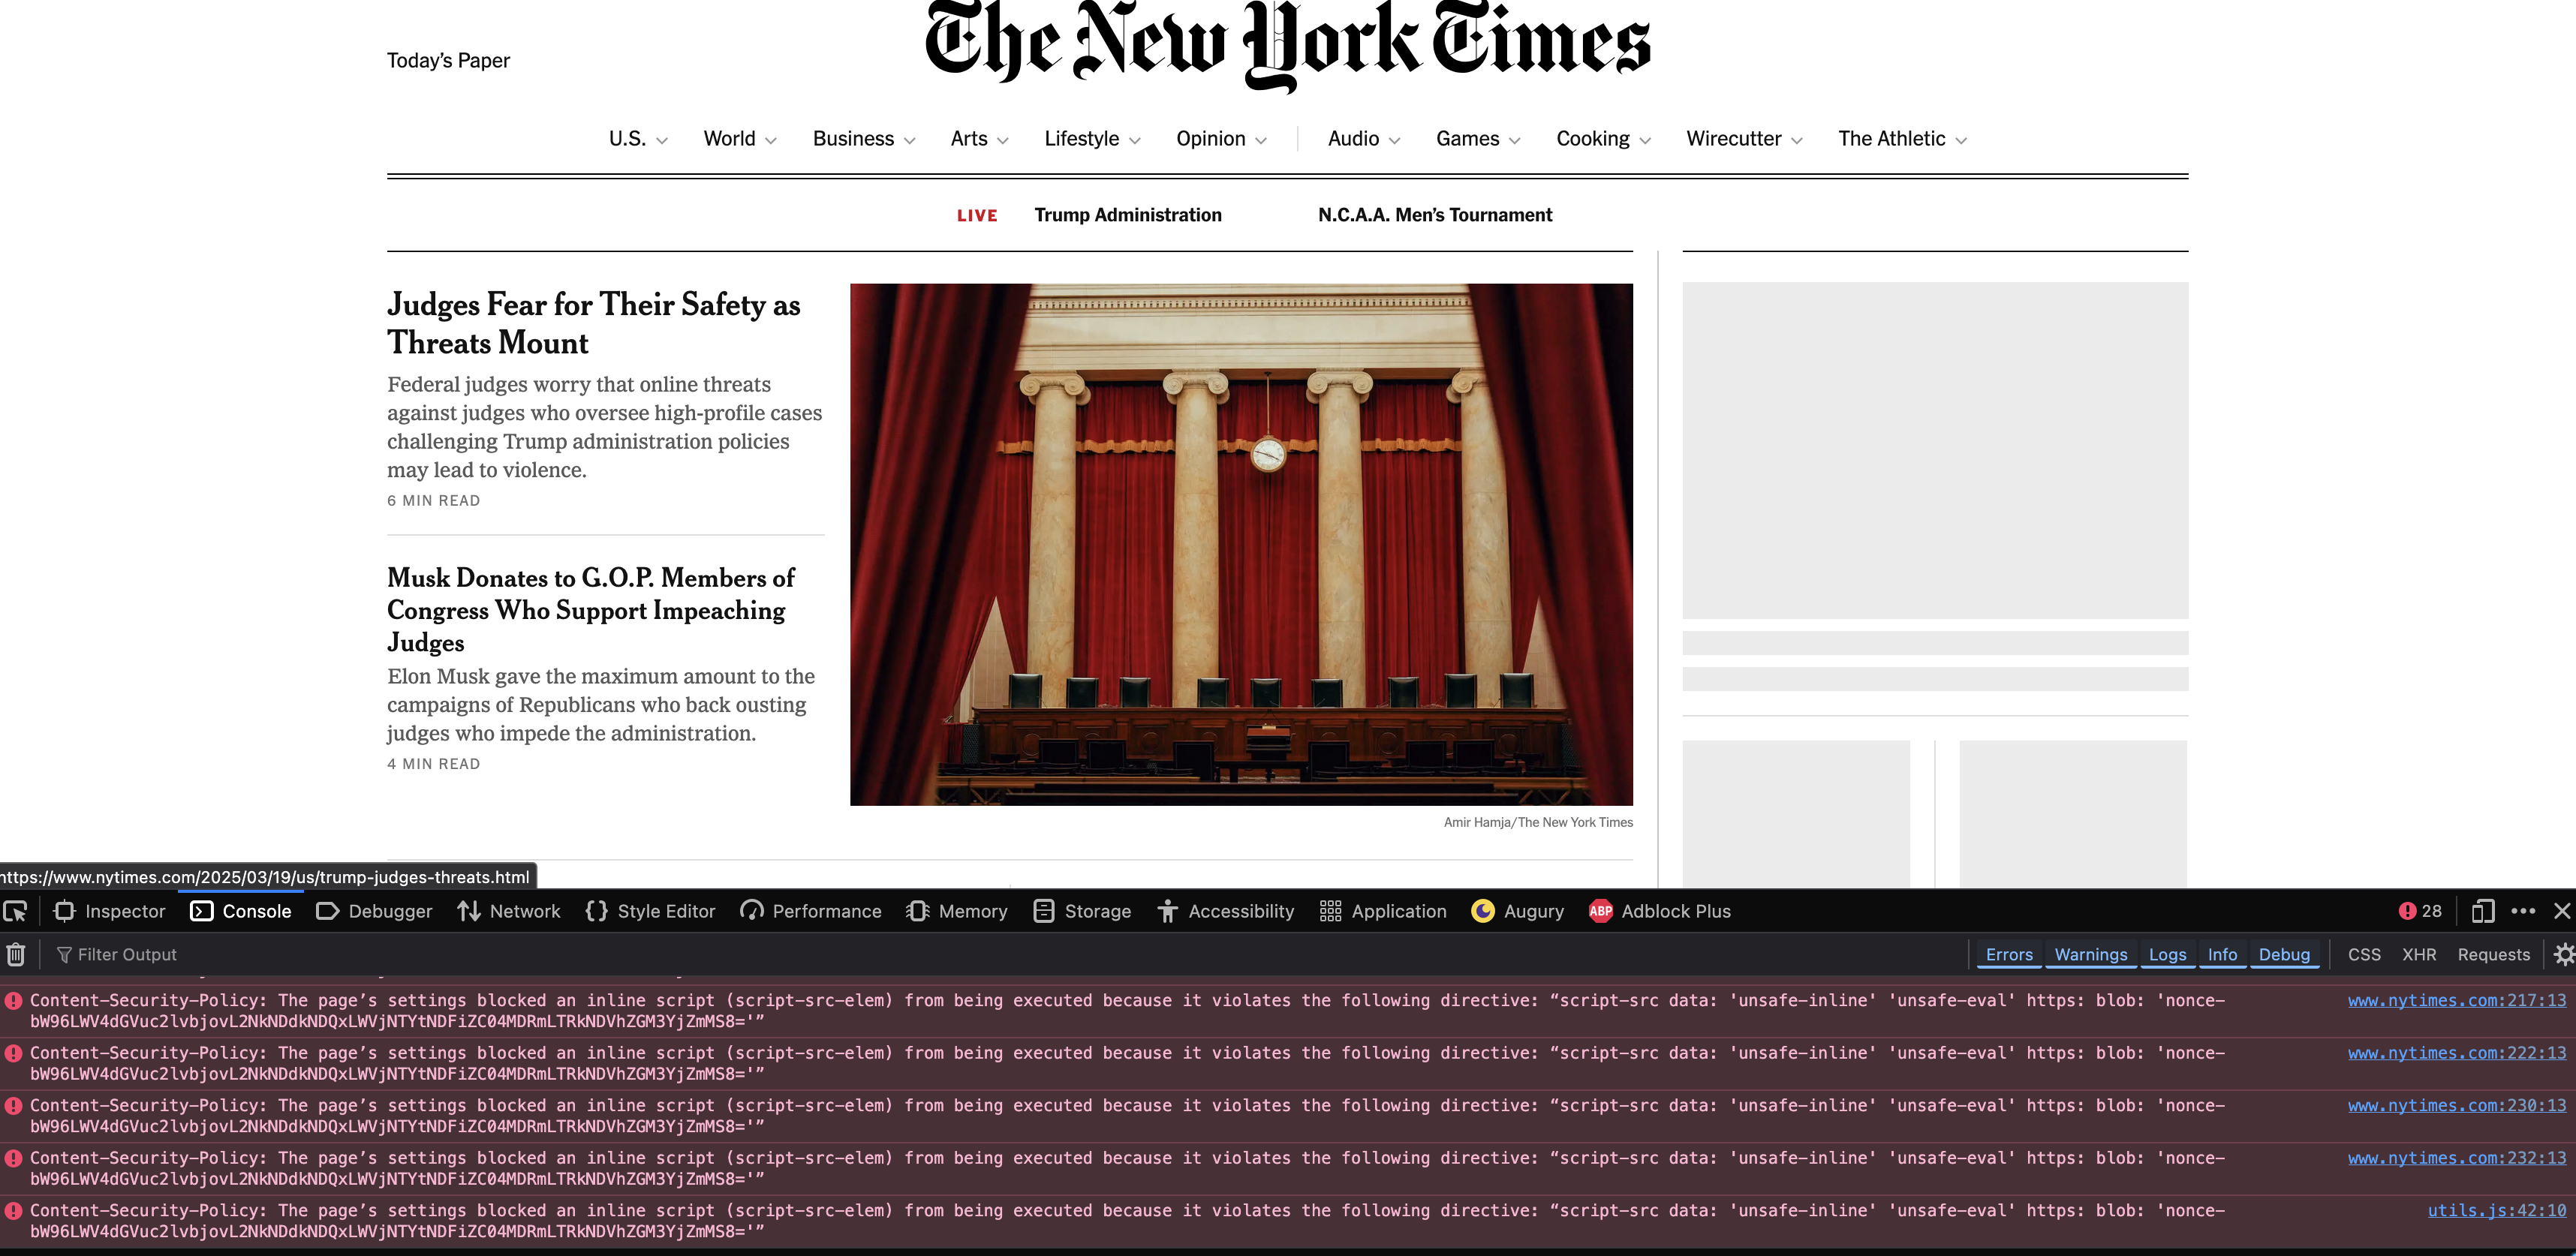Click error icon on the utils.js message
2576x1256 pixels.
coord(14,1210)
